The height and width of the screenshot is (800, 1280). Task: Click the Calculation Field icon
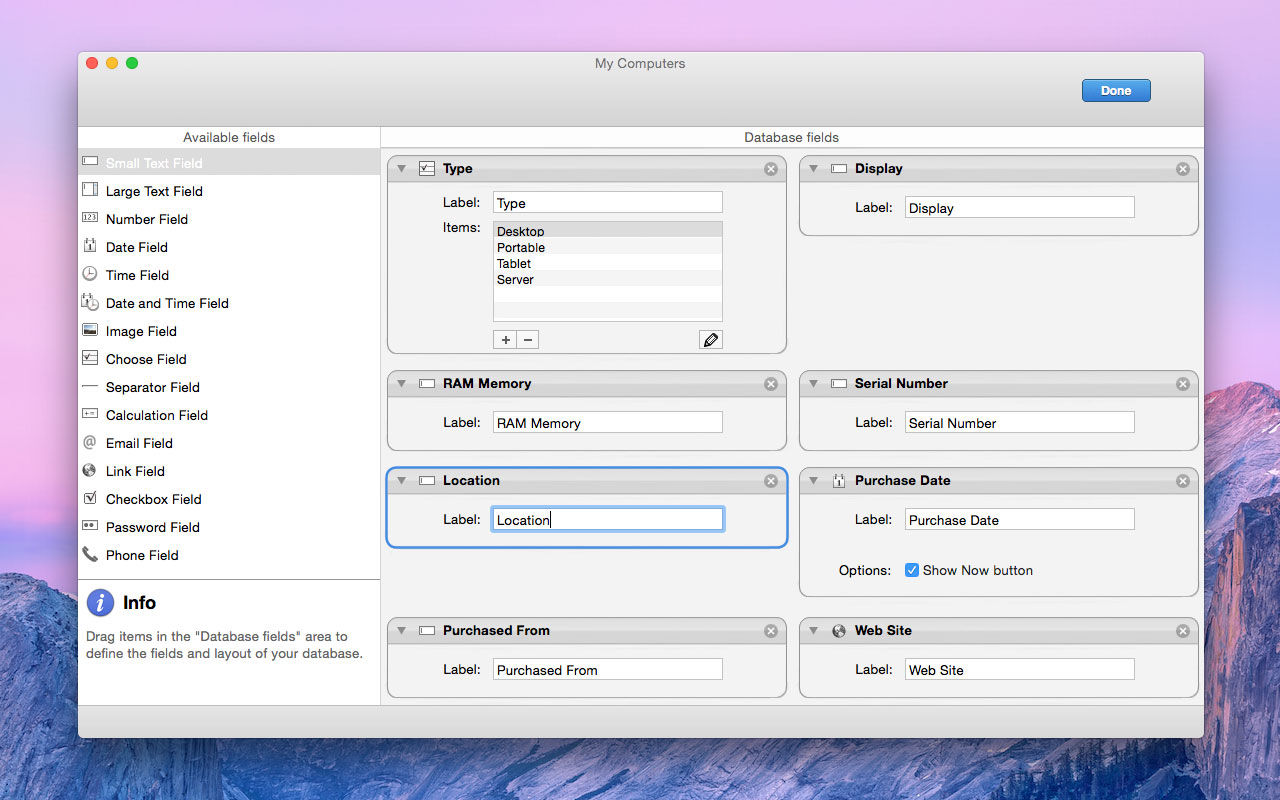(x=90, y=414)
